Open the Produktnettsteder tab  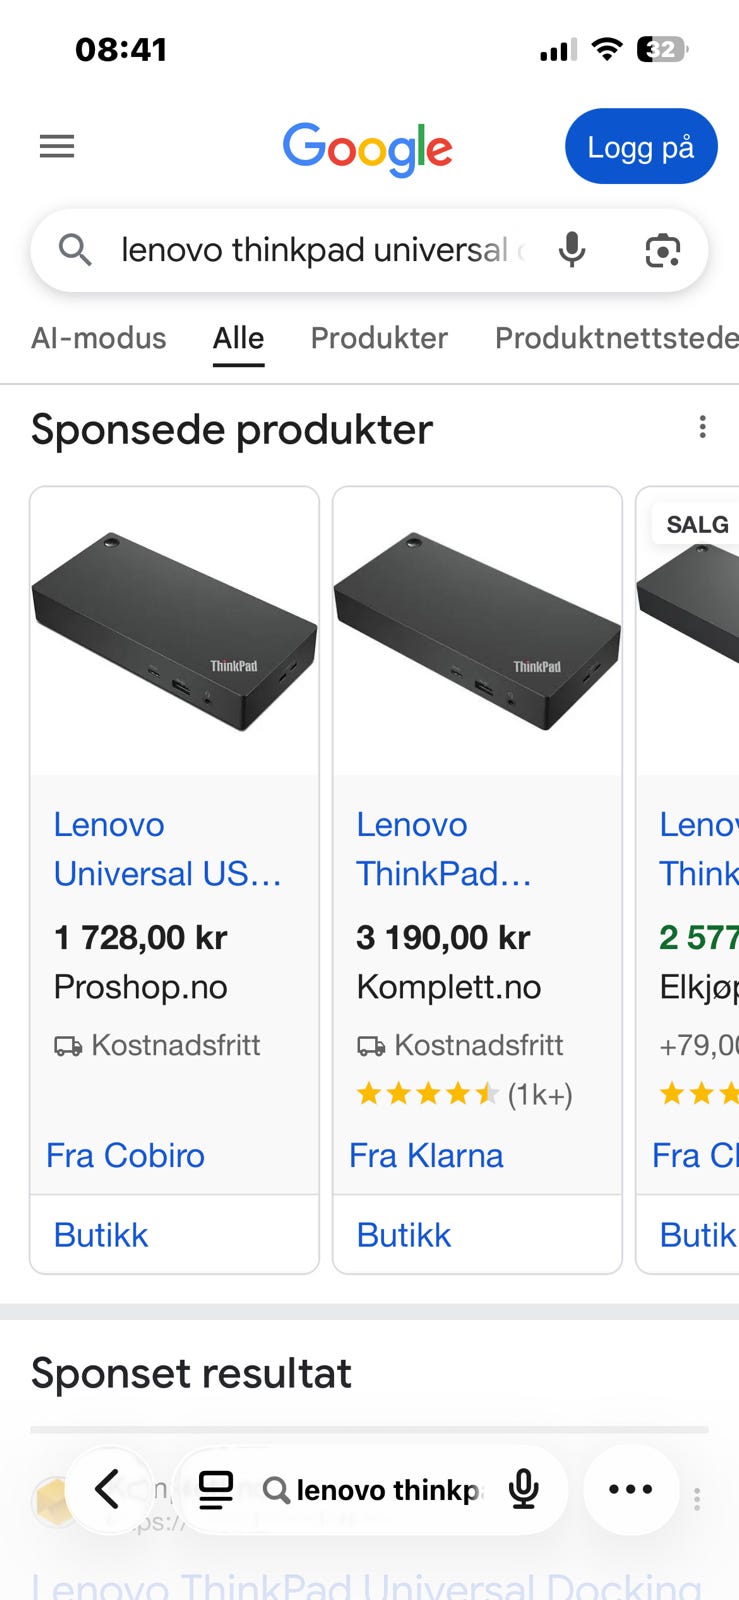[616, 338]
